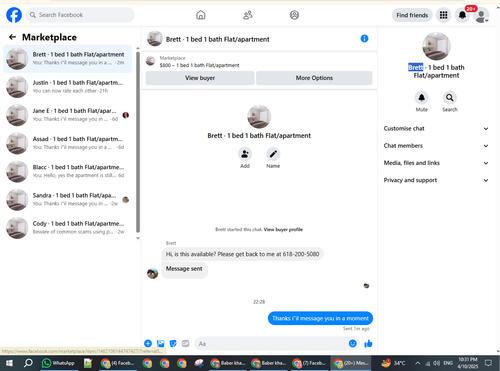Open more actions plus icon in composer
Screen dimensions: 500x371
(x=148, y=343)
